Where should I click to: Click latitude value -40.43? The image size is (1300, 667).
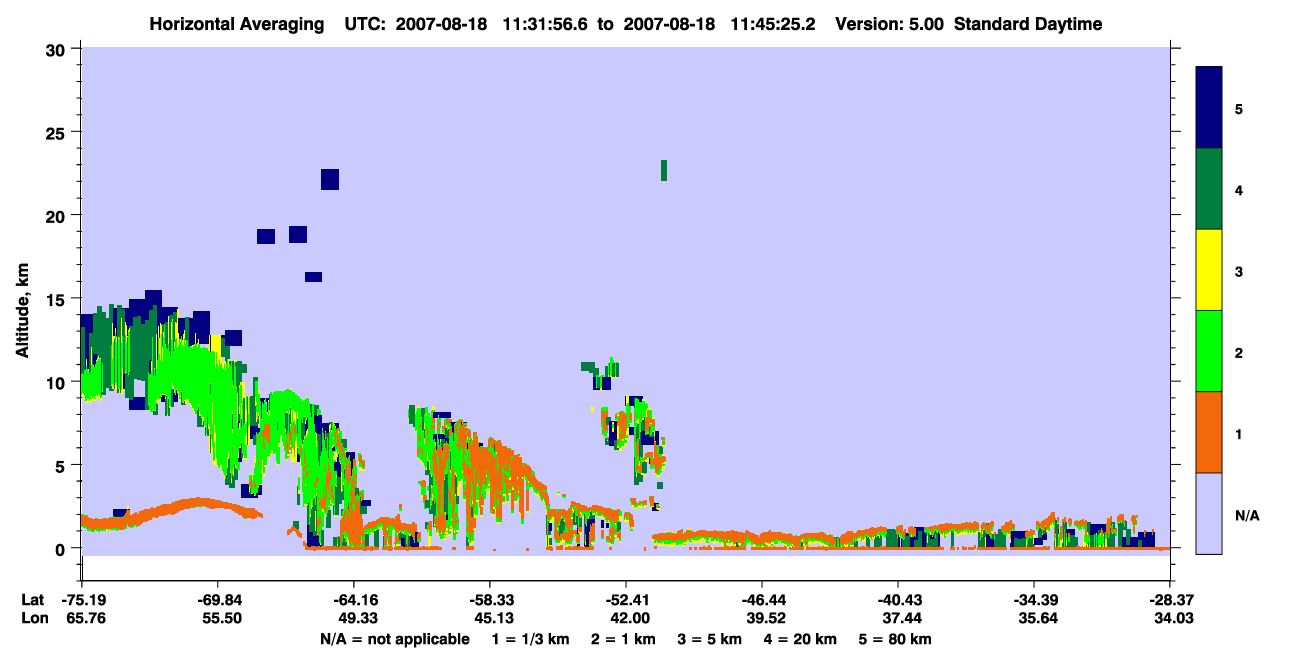(898, 600)
